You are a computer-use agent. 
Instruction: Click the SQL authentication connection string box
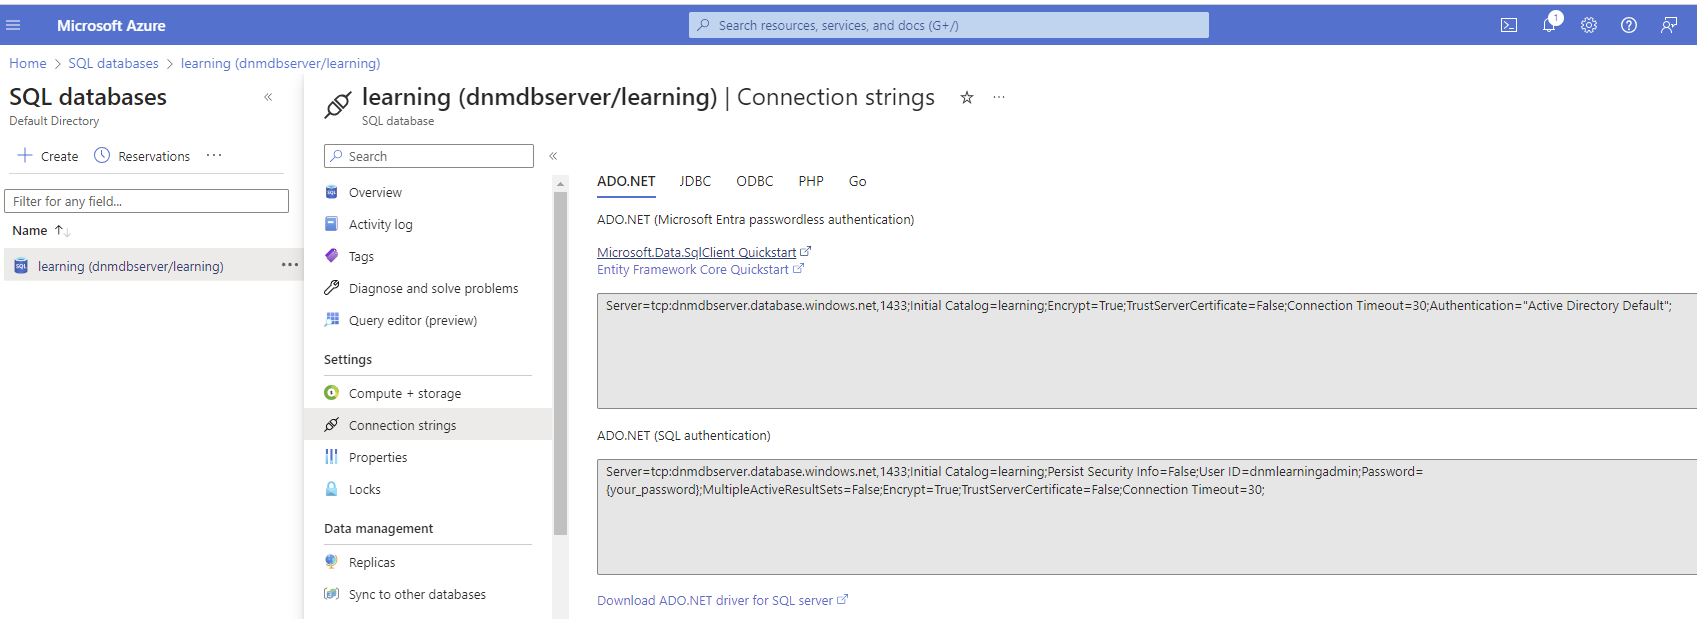click(1147, 517)
